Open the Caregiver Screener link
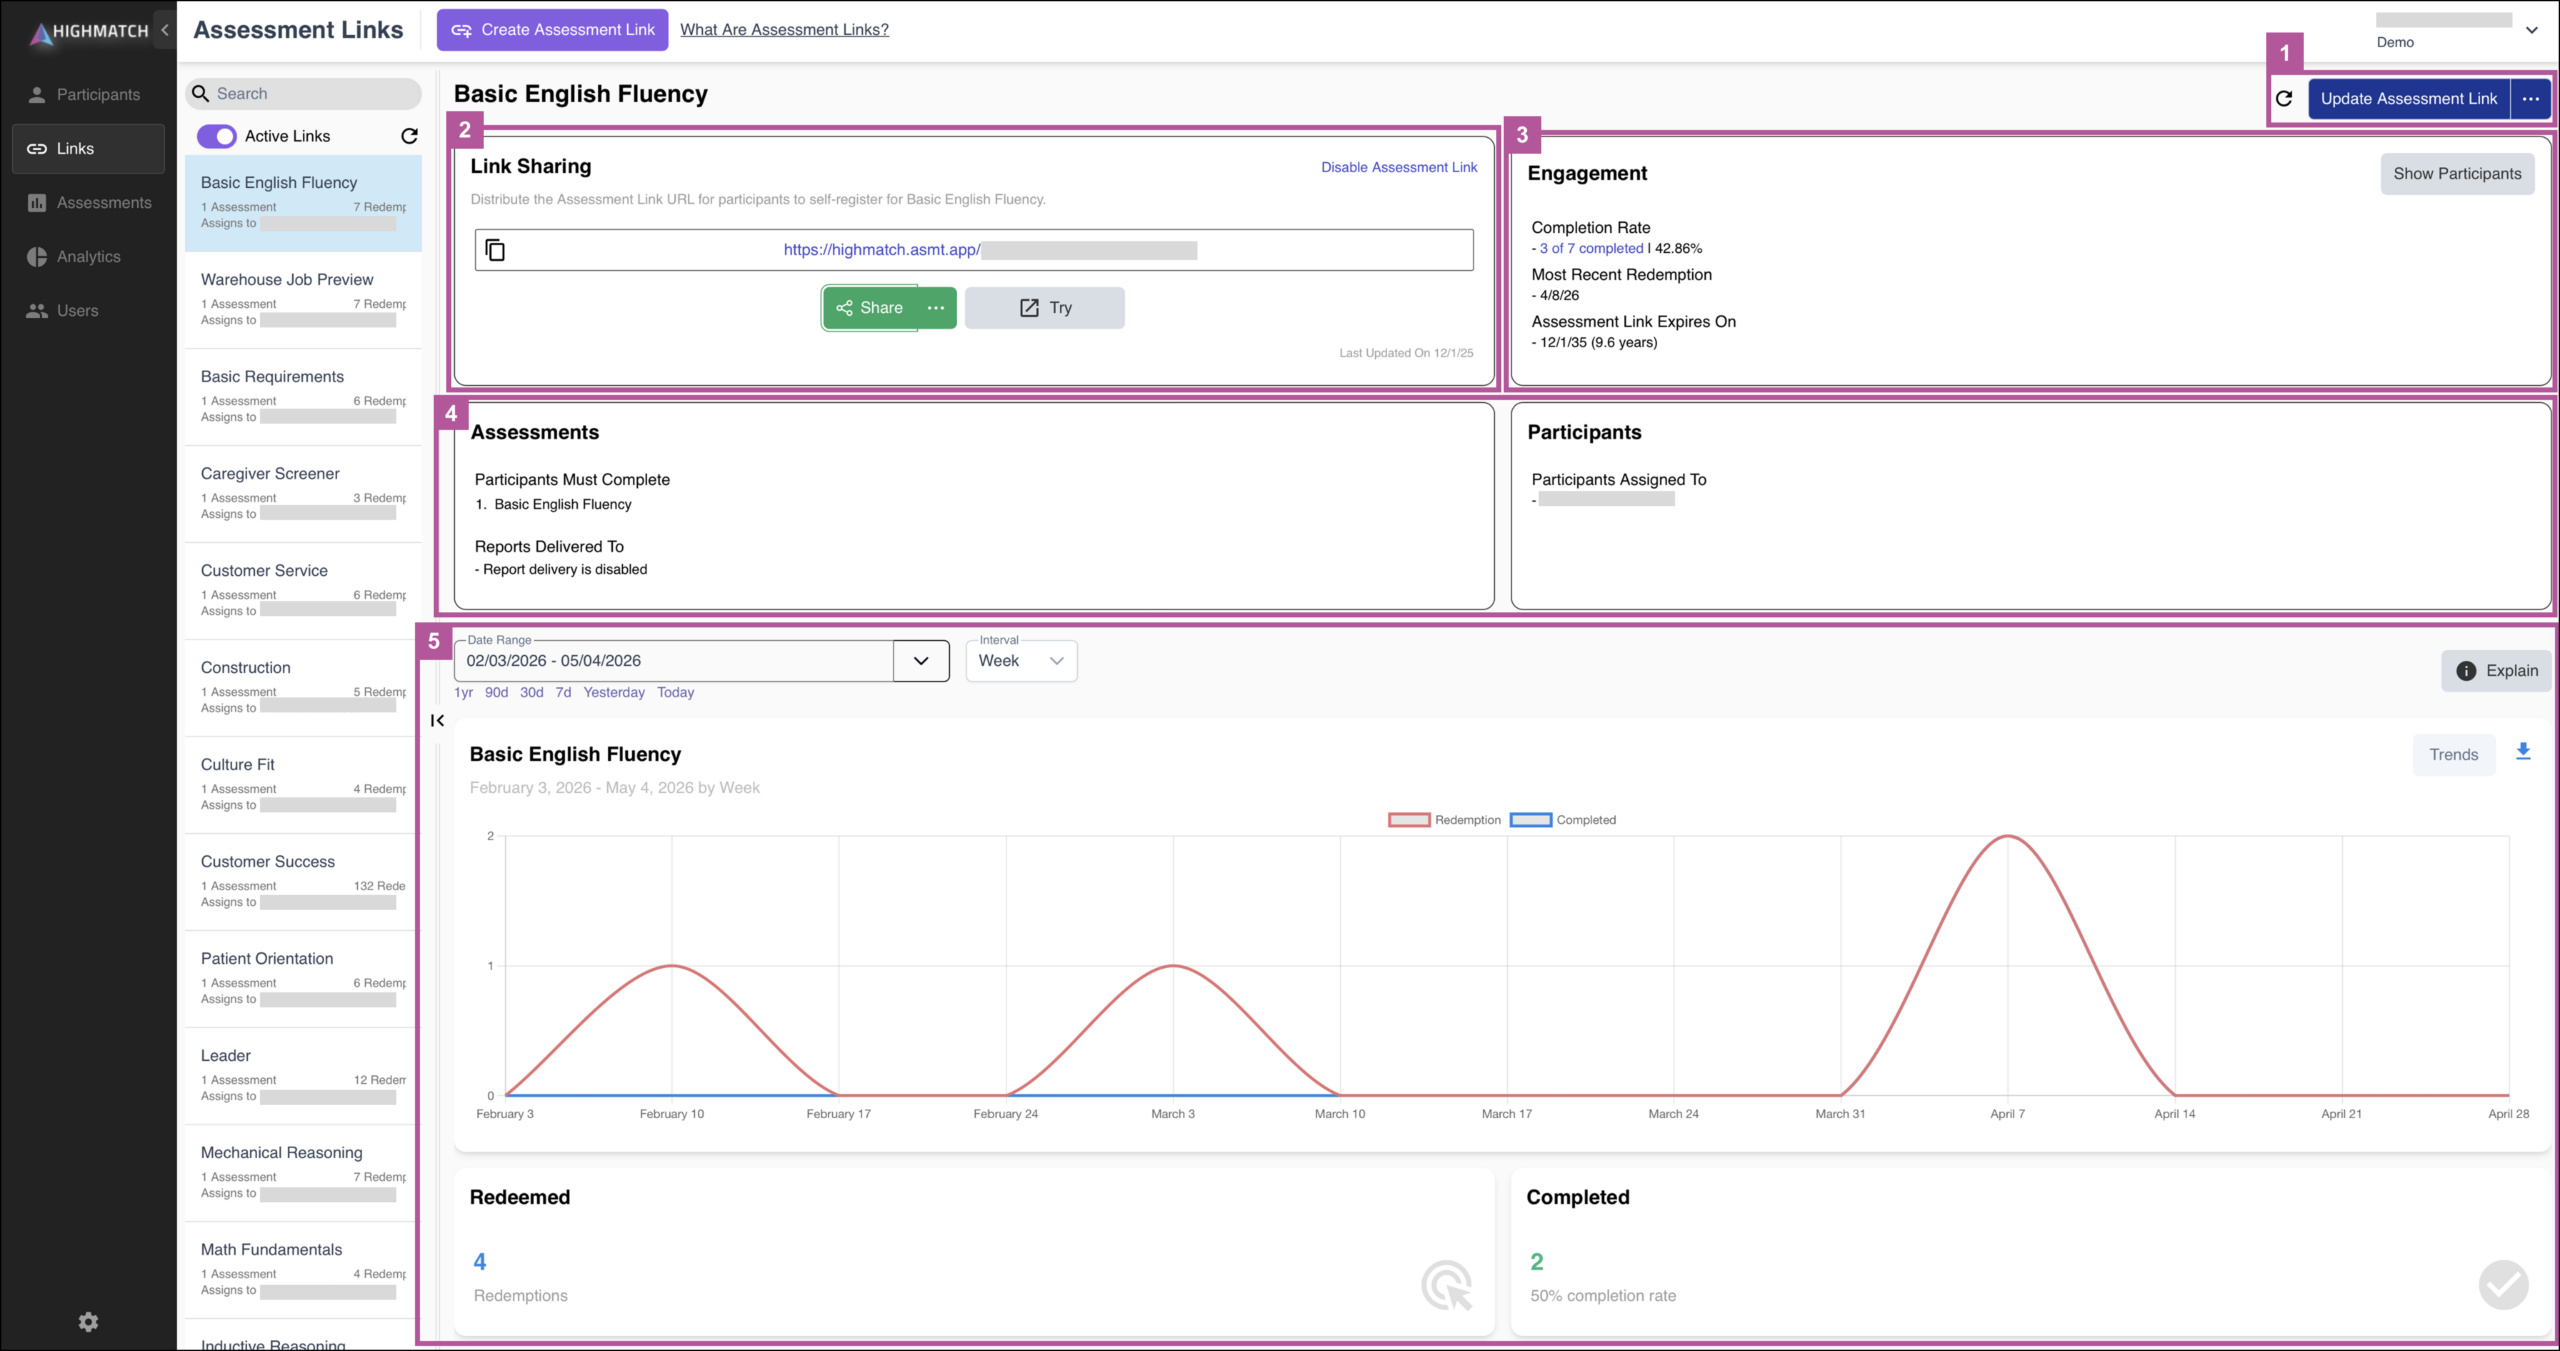The image size is (2560, 1351). coord(304,494)
